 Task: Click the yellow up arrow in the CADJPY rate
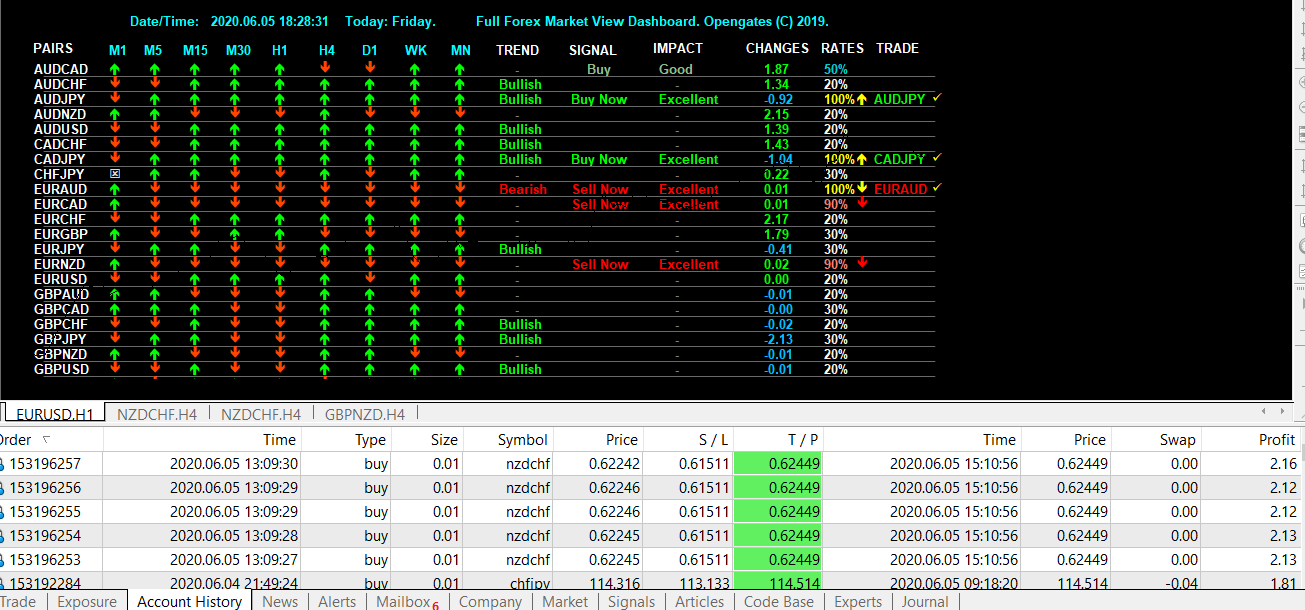pyautogui.click(x=861, y=159)
